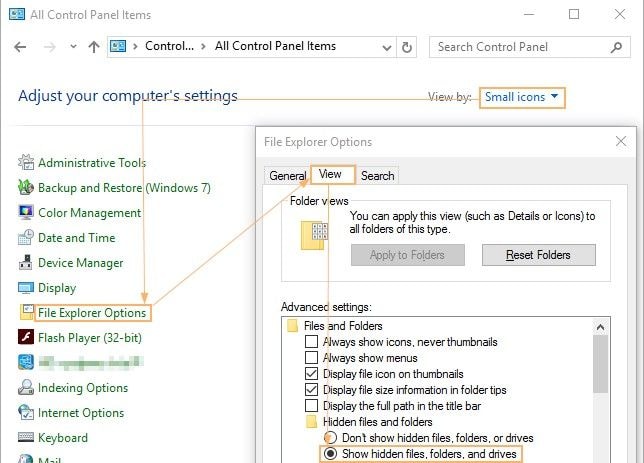Uncheck Display file icon on thumbnails
This screenshot has width=644, height=463.
311,374
